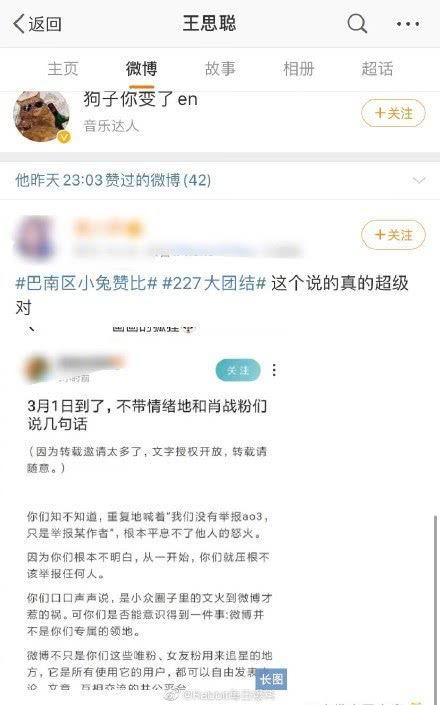The image size is (440, 705).
Task: Expand the liked weibo chevron dropdown
Action: pos(418,180)
